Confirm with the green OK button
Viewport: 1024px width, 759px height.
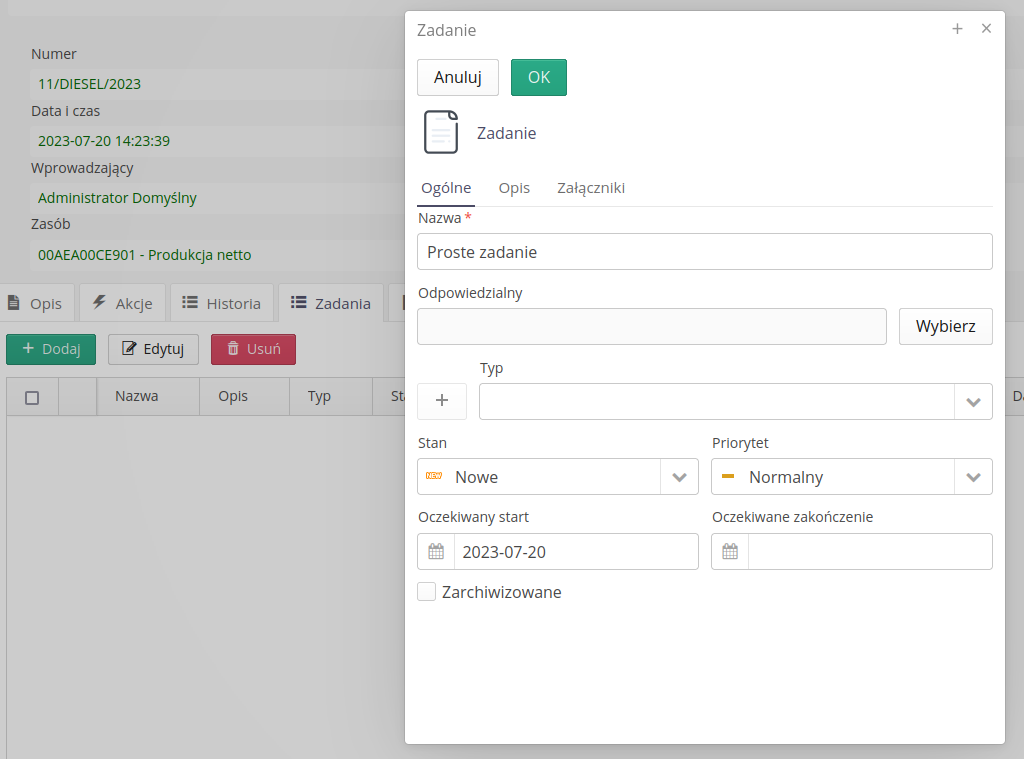[x=539, y=77]
